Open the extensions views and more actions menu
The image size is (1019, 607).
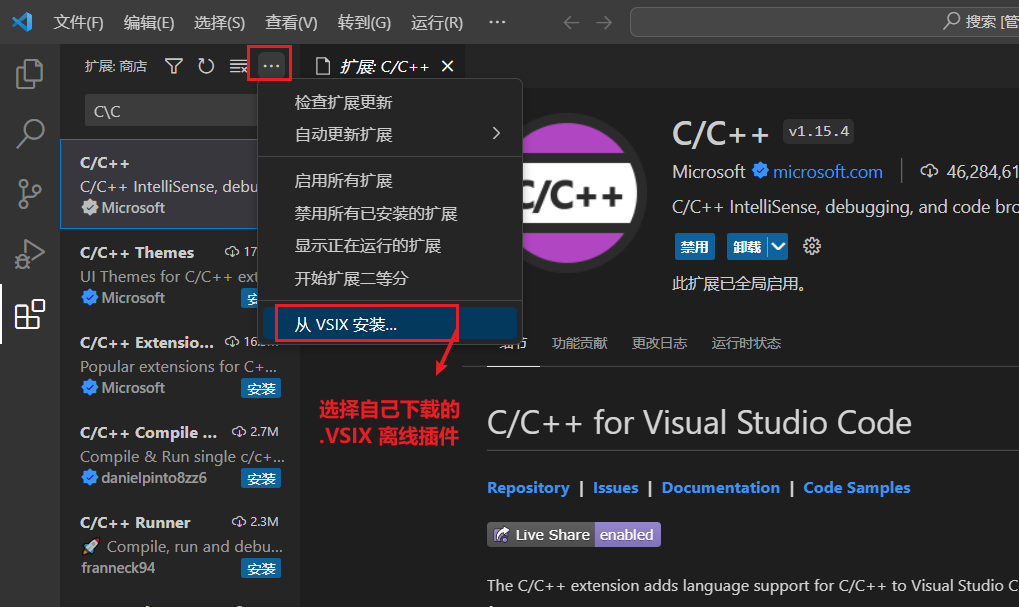270,66
